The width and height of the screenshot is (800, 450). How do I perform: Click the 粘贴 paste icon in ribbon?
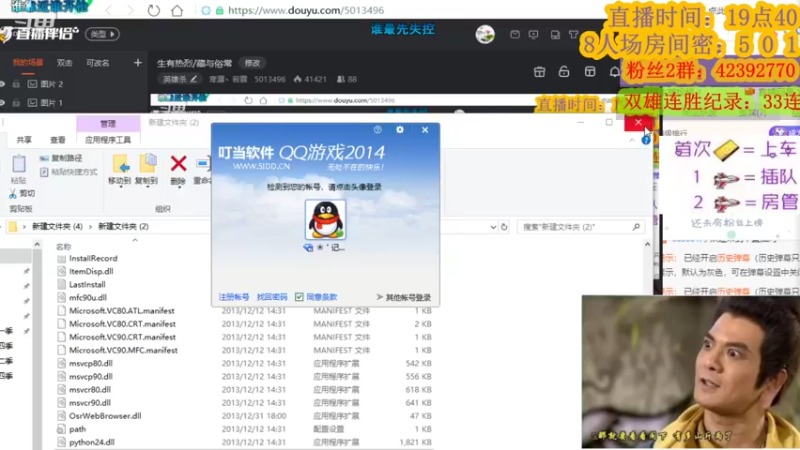19,164
